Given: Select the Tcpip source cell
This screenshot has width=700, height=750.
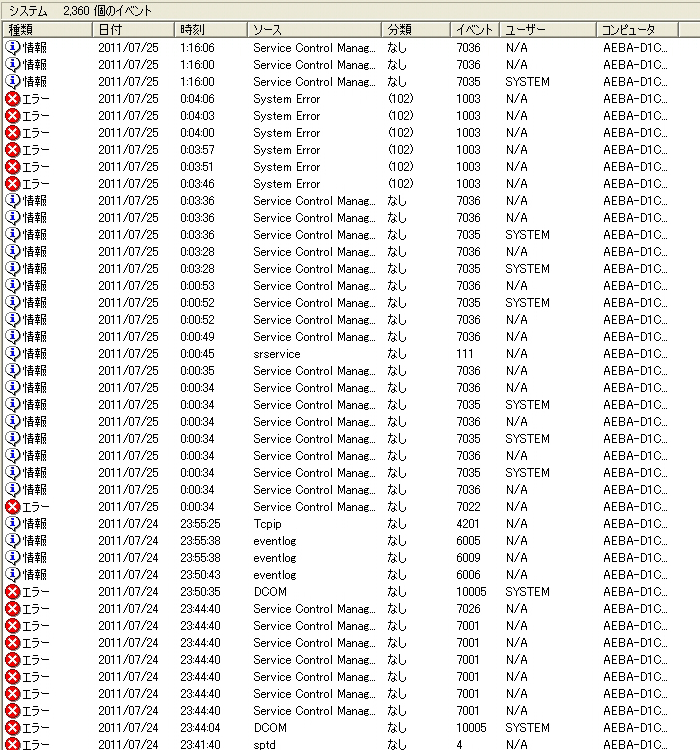Looking at the screenshot, I should (x=267, y=524).
